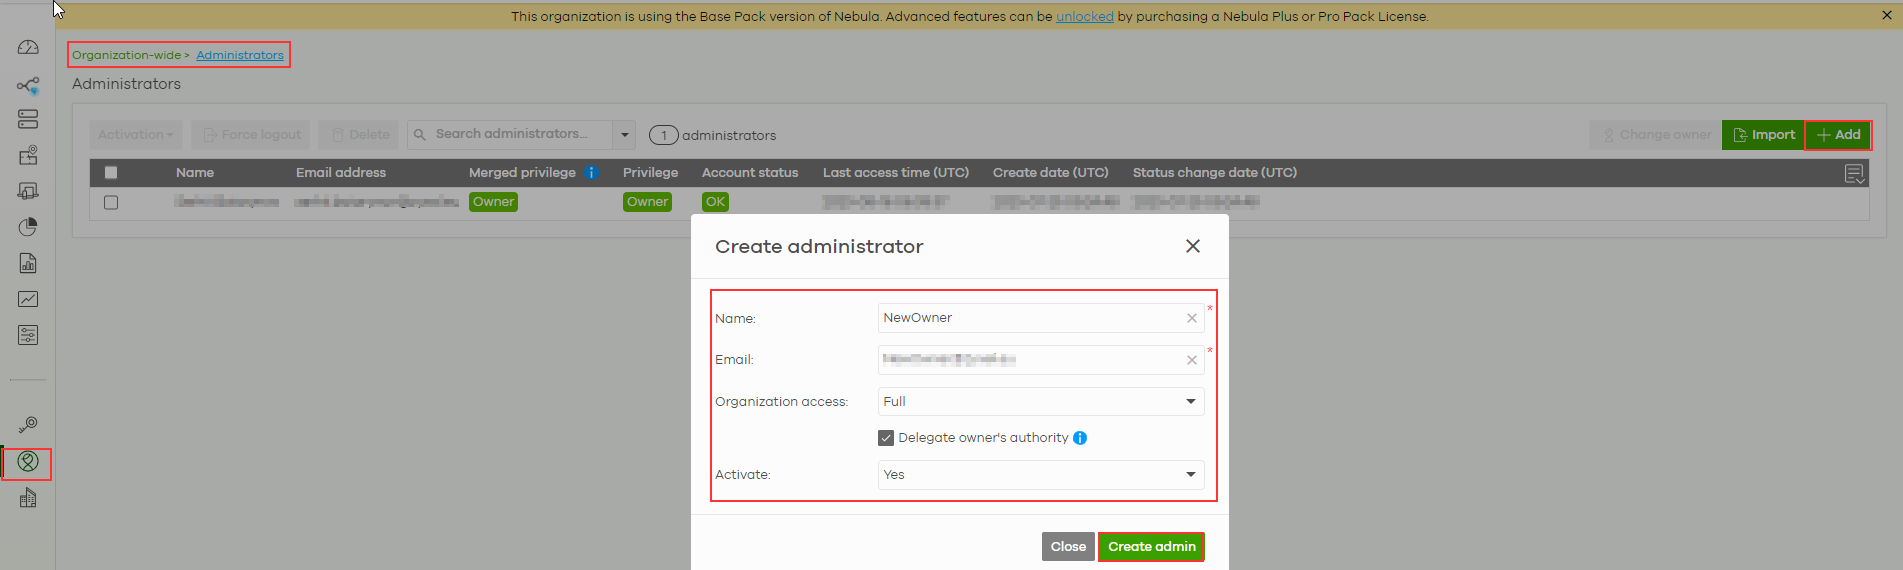This screenshot has height=570, width=1903.
Task: Expand the Organization access dropdown
Action: point(1040,402)
